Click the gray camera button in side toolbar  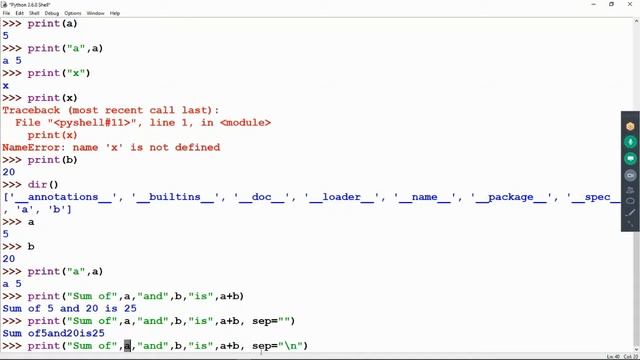point(630,175)
